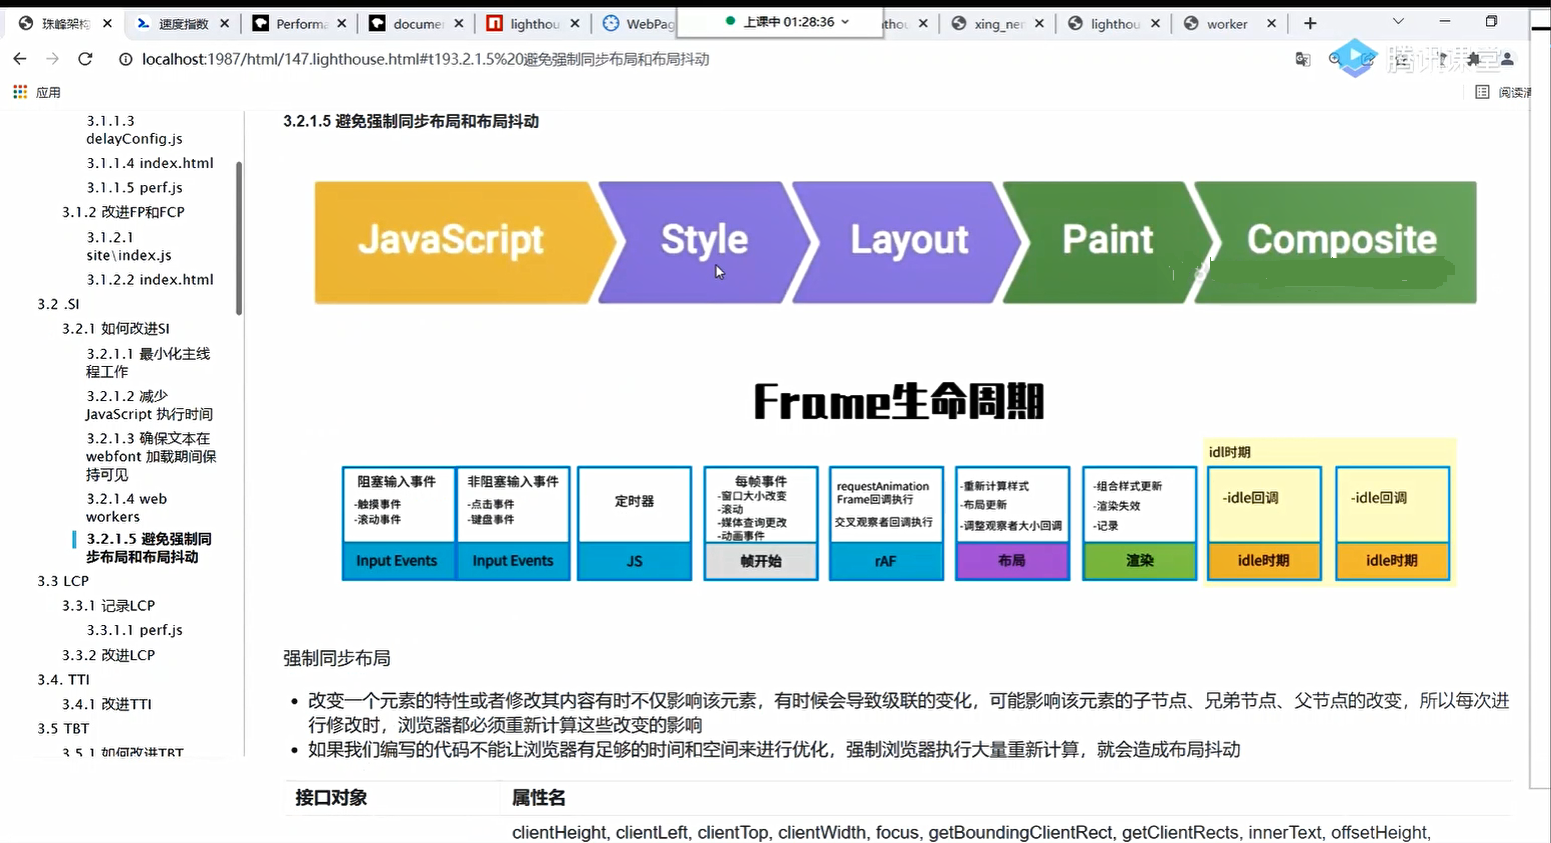Click the profile avatar icon in browser toolbar
The image size is (1551, 843).
click(x=1508, y=60)
